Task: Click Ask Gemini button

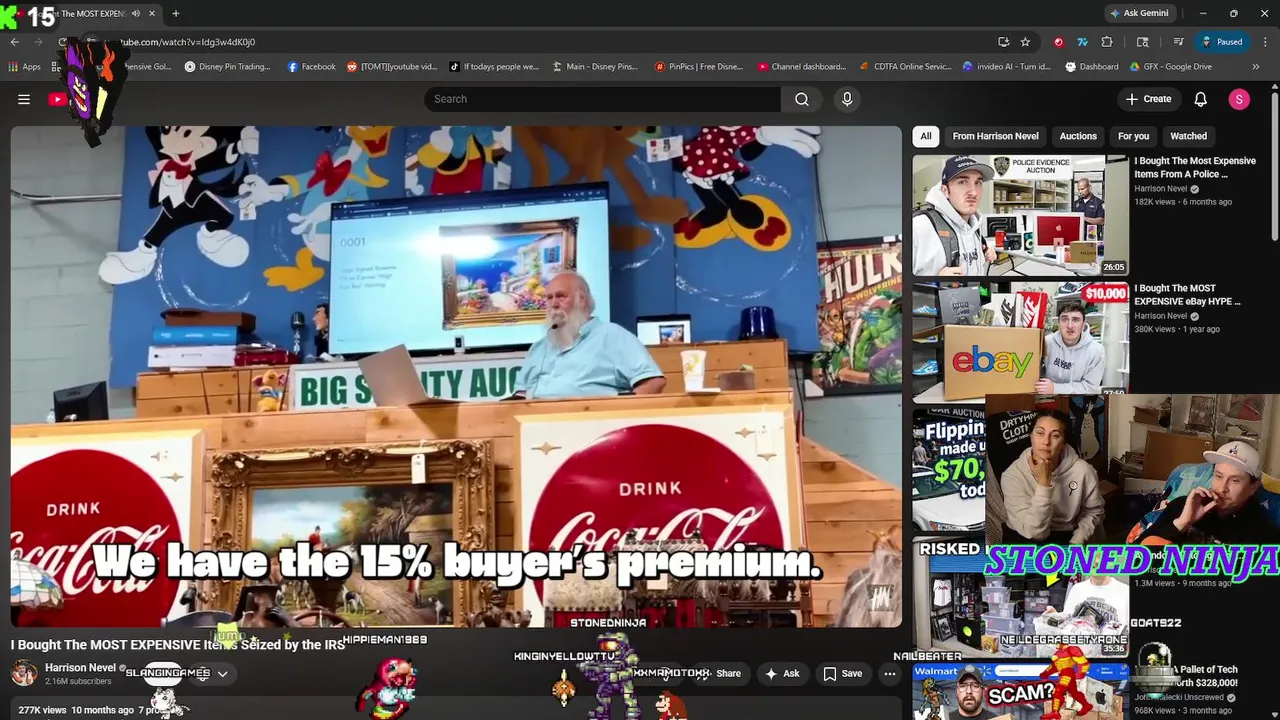Action: tap(1139, 14)
